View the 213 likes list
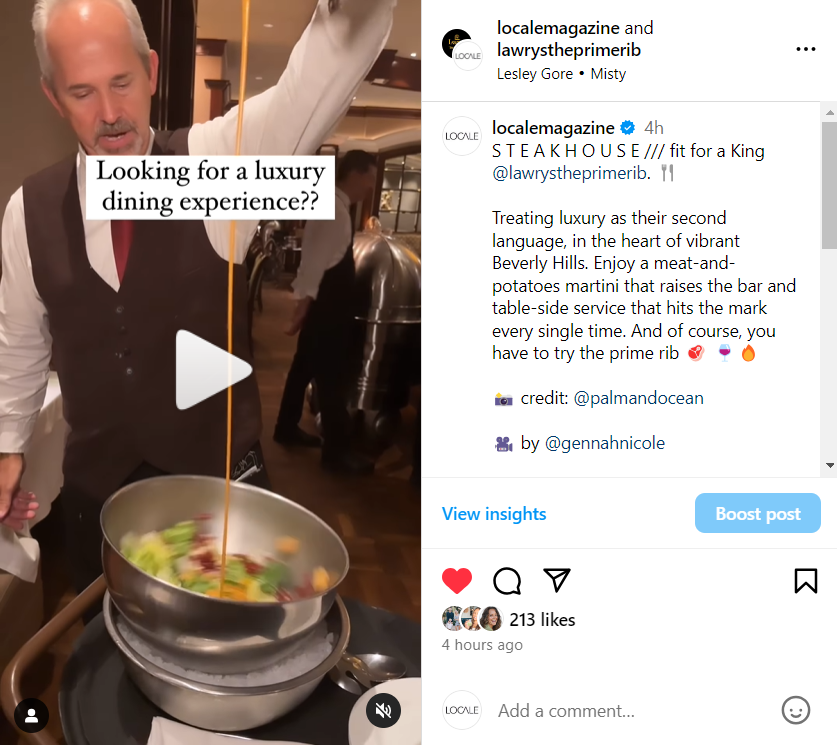Screen dimensions: 837x745 coord(542,620)
